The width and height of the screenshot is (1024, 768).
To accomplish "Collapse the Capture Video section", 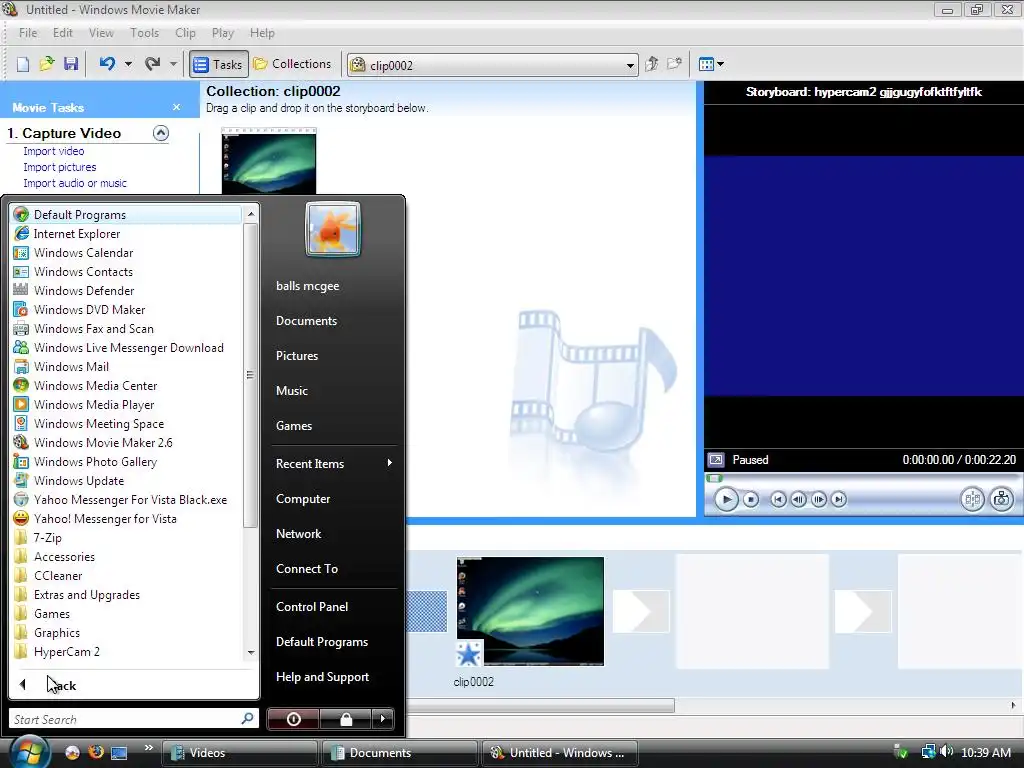I will click(161, 133).
